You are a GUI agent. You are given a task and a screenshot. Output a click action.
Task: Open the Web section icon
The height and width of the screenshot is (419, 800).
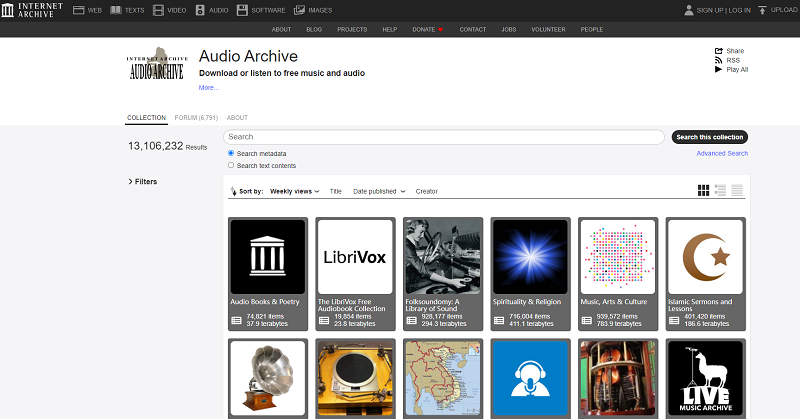click(79, 10)
